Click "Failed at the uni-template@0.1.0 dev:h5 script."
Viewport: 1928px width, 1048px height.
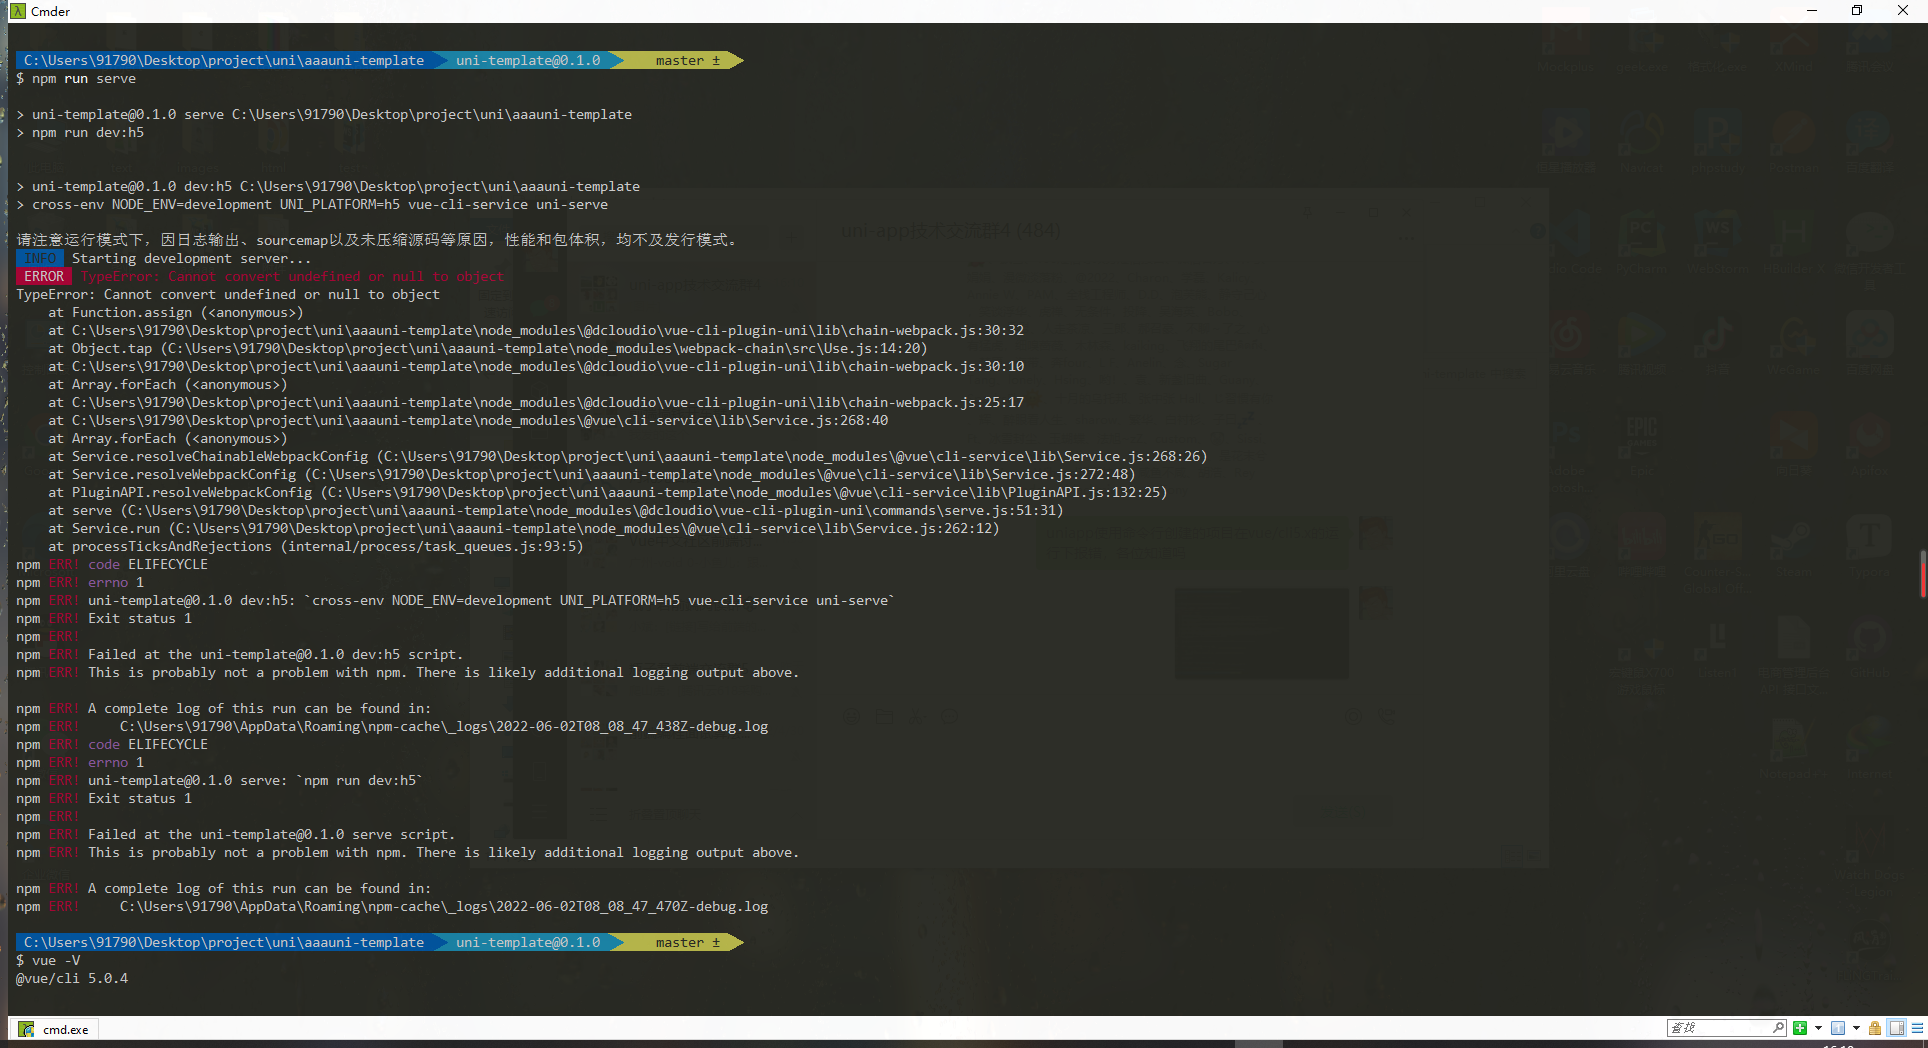point(275,655)
